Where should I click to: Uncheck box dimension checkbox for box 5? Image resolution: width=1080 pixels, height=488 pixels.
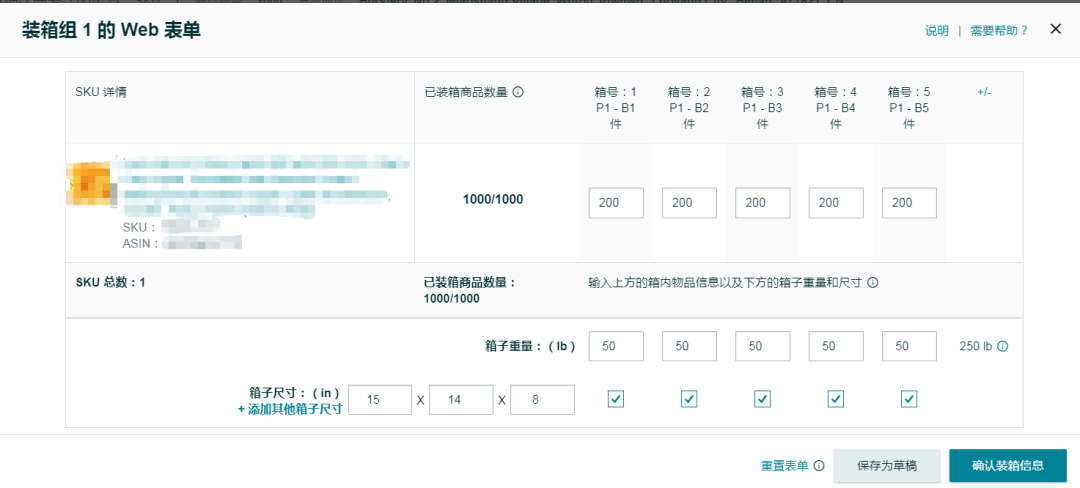(x=909, y=399)
